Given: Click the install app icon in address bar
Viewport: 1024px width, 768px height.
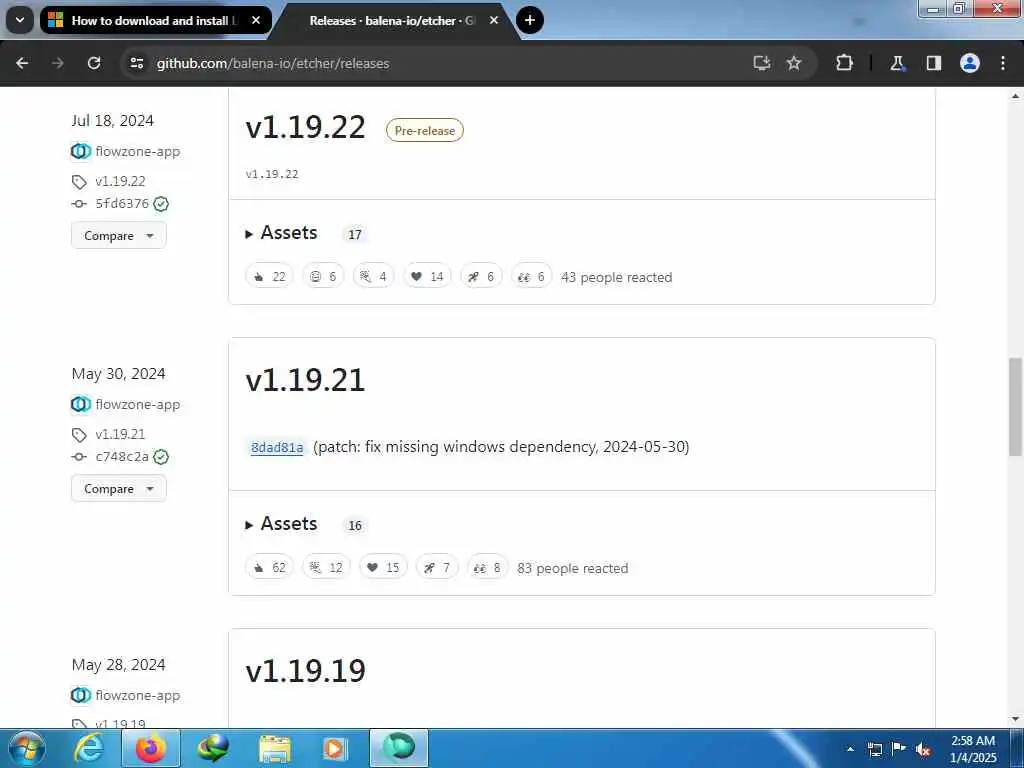Looking at the screenshot, I should [761, 63].
